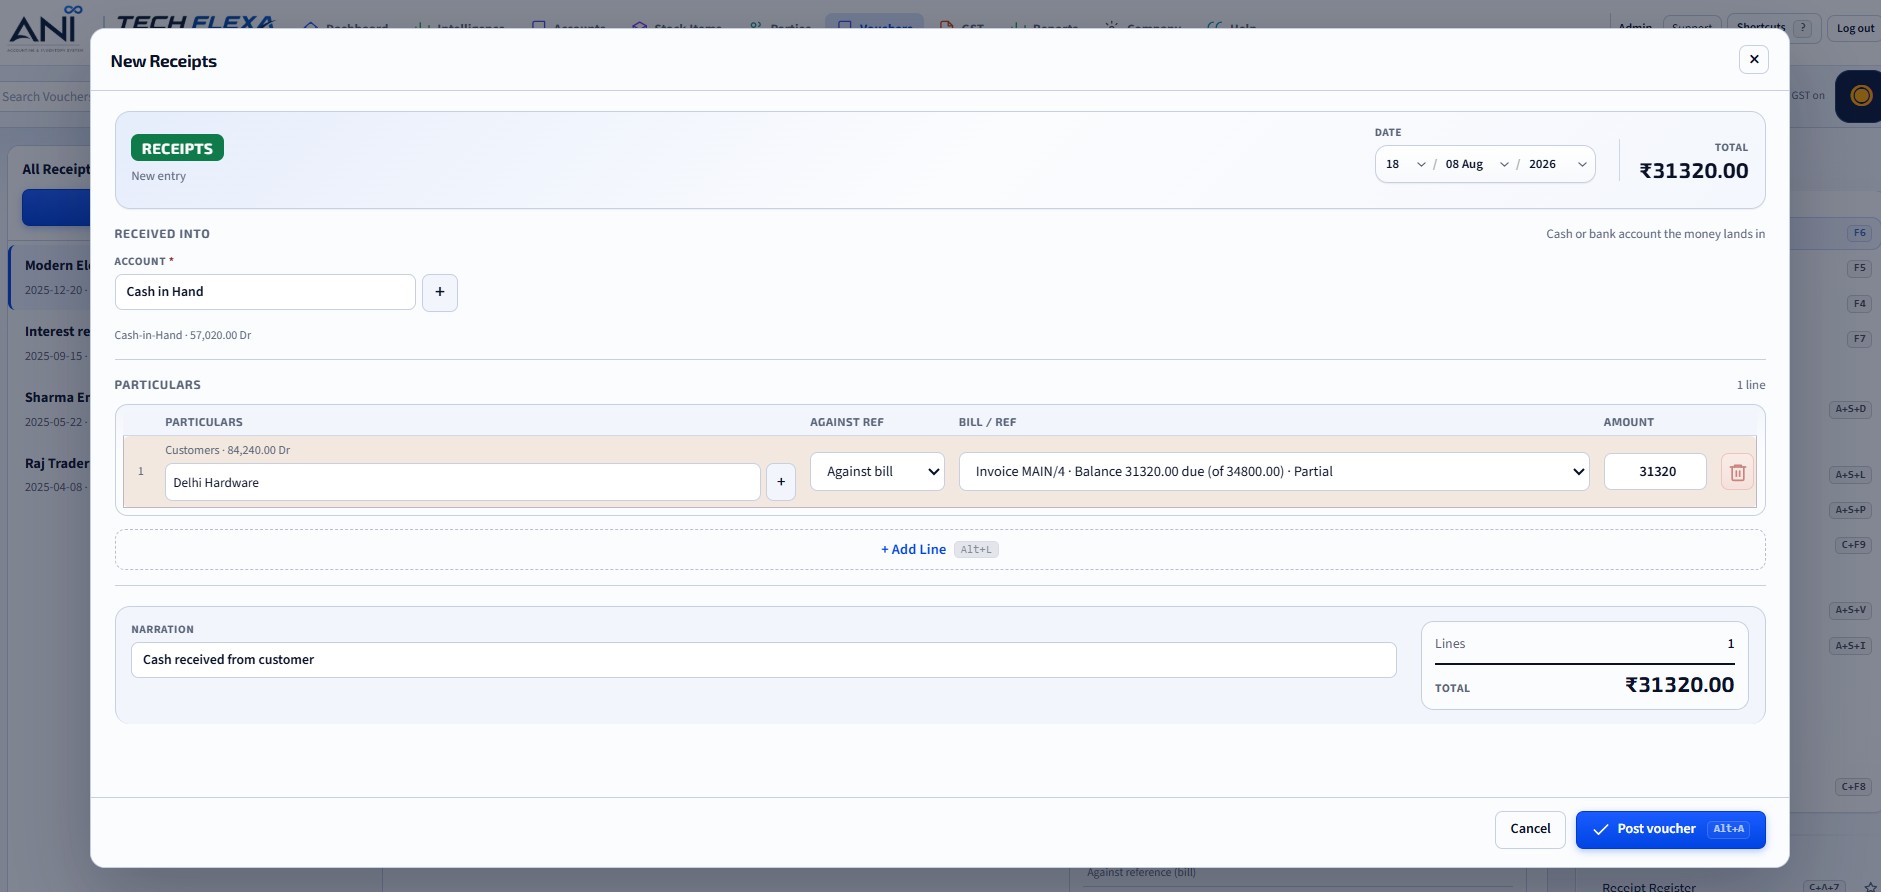Add new account using plus beside Cash in Hand
1881x892 pixels.
click(x=440, y=292)
